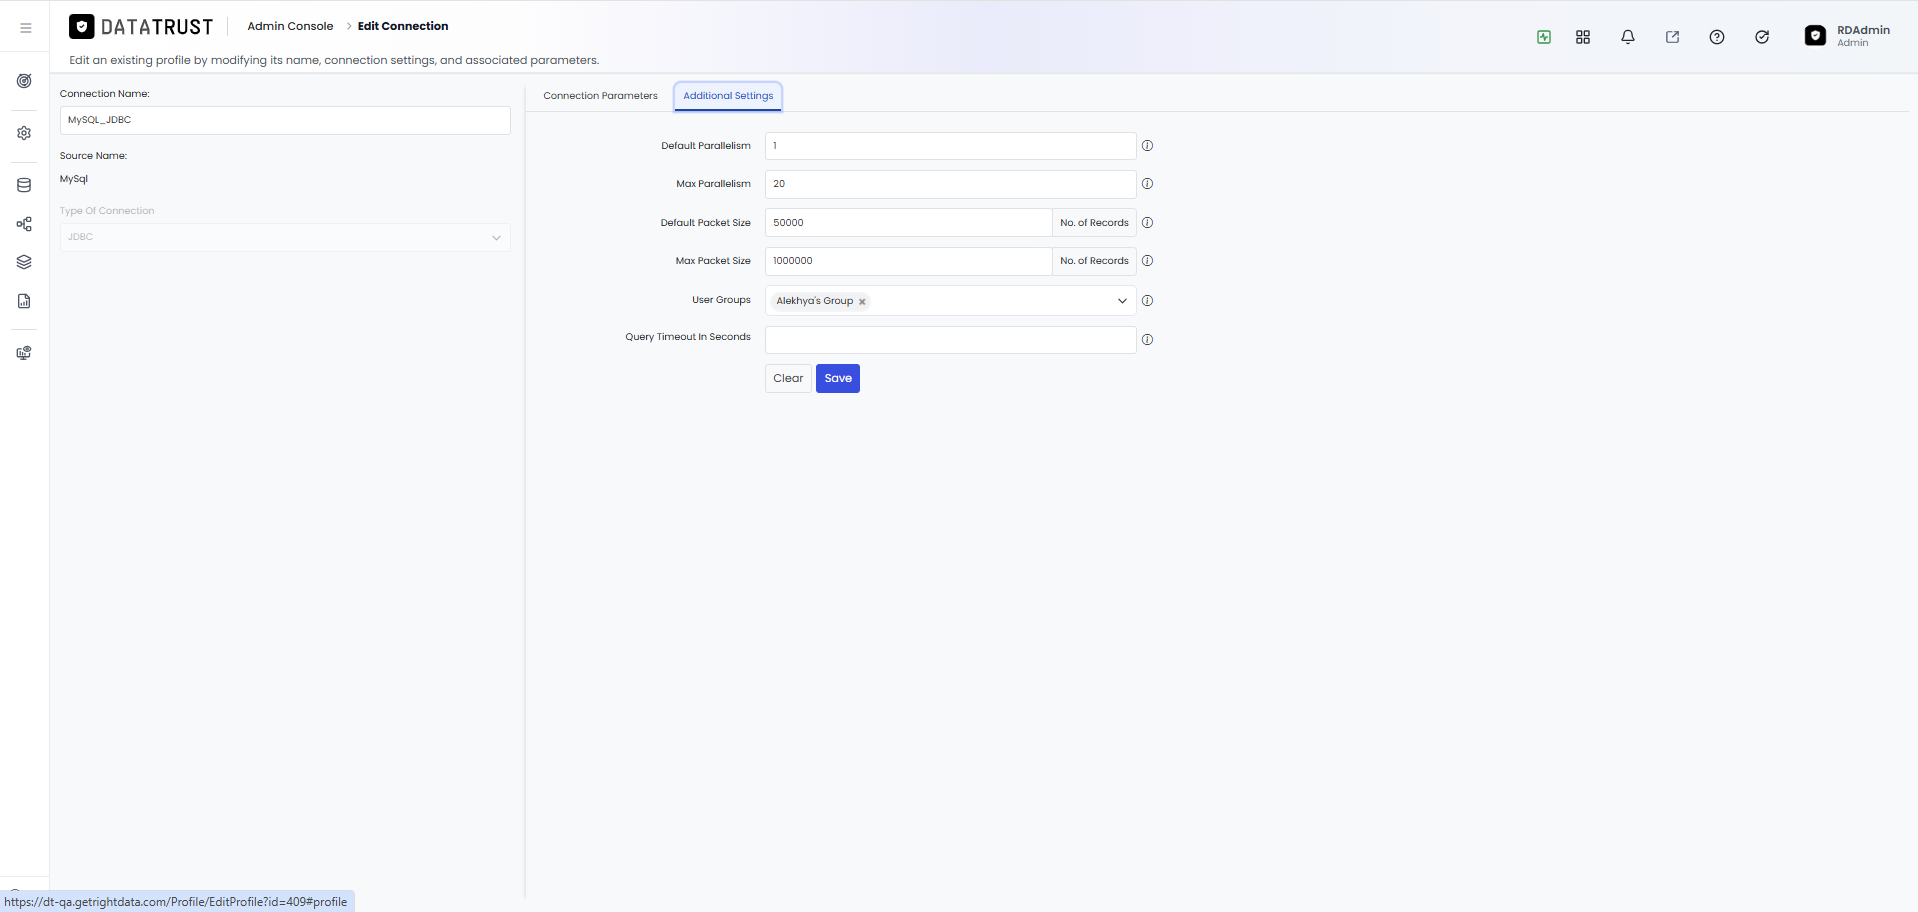Click the Save button
Image resolution: width=1918 pixels, height=912 pixels.
coord(838,378)
